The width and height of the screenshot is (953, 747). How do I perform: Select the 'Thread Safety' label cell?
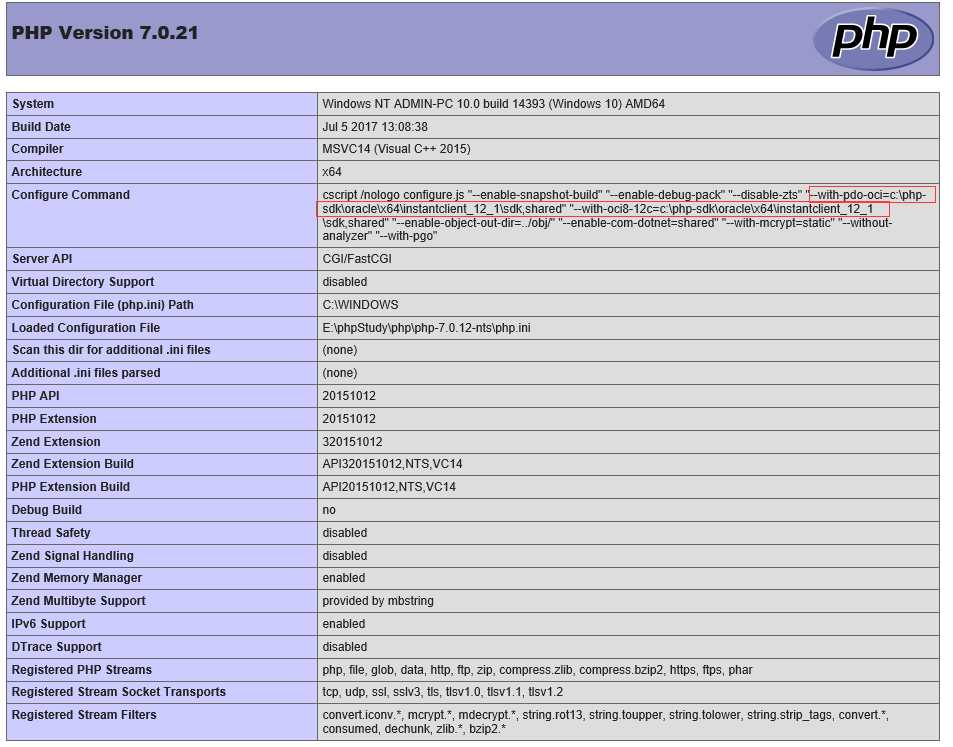point(162,533)
